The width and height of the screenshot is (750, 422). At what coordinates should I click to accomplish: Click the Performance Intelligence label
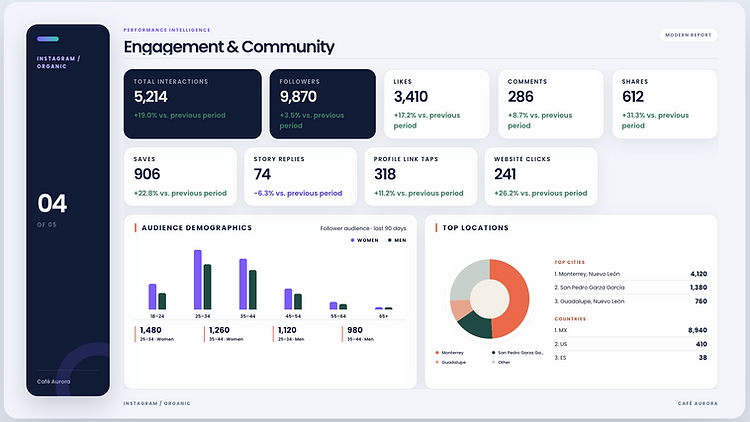[x=167, y=30]
